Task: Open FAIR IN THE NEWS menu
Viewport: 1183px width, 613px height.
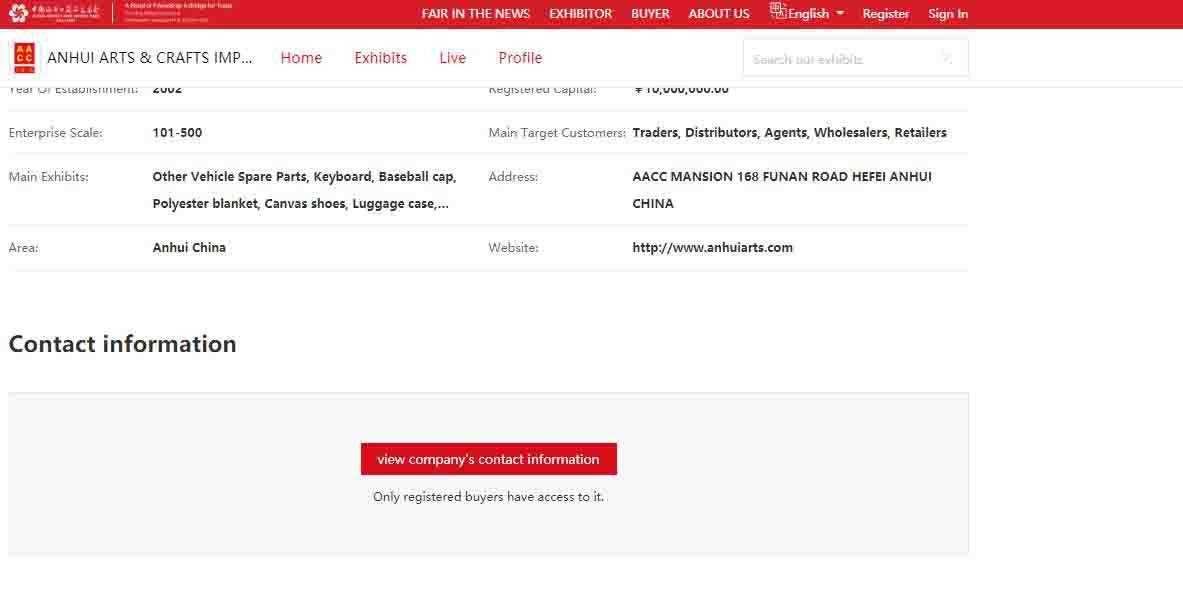Action: pyautogui.click(x=476, y=14)
